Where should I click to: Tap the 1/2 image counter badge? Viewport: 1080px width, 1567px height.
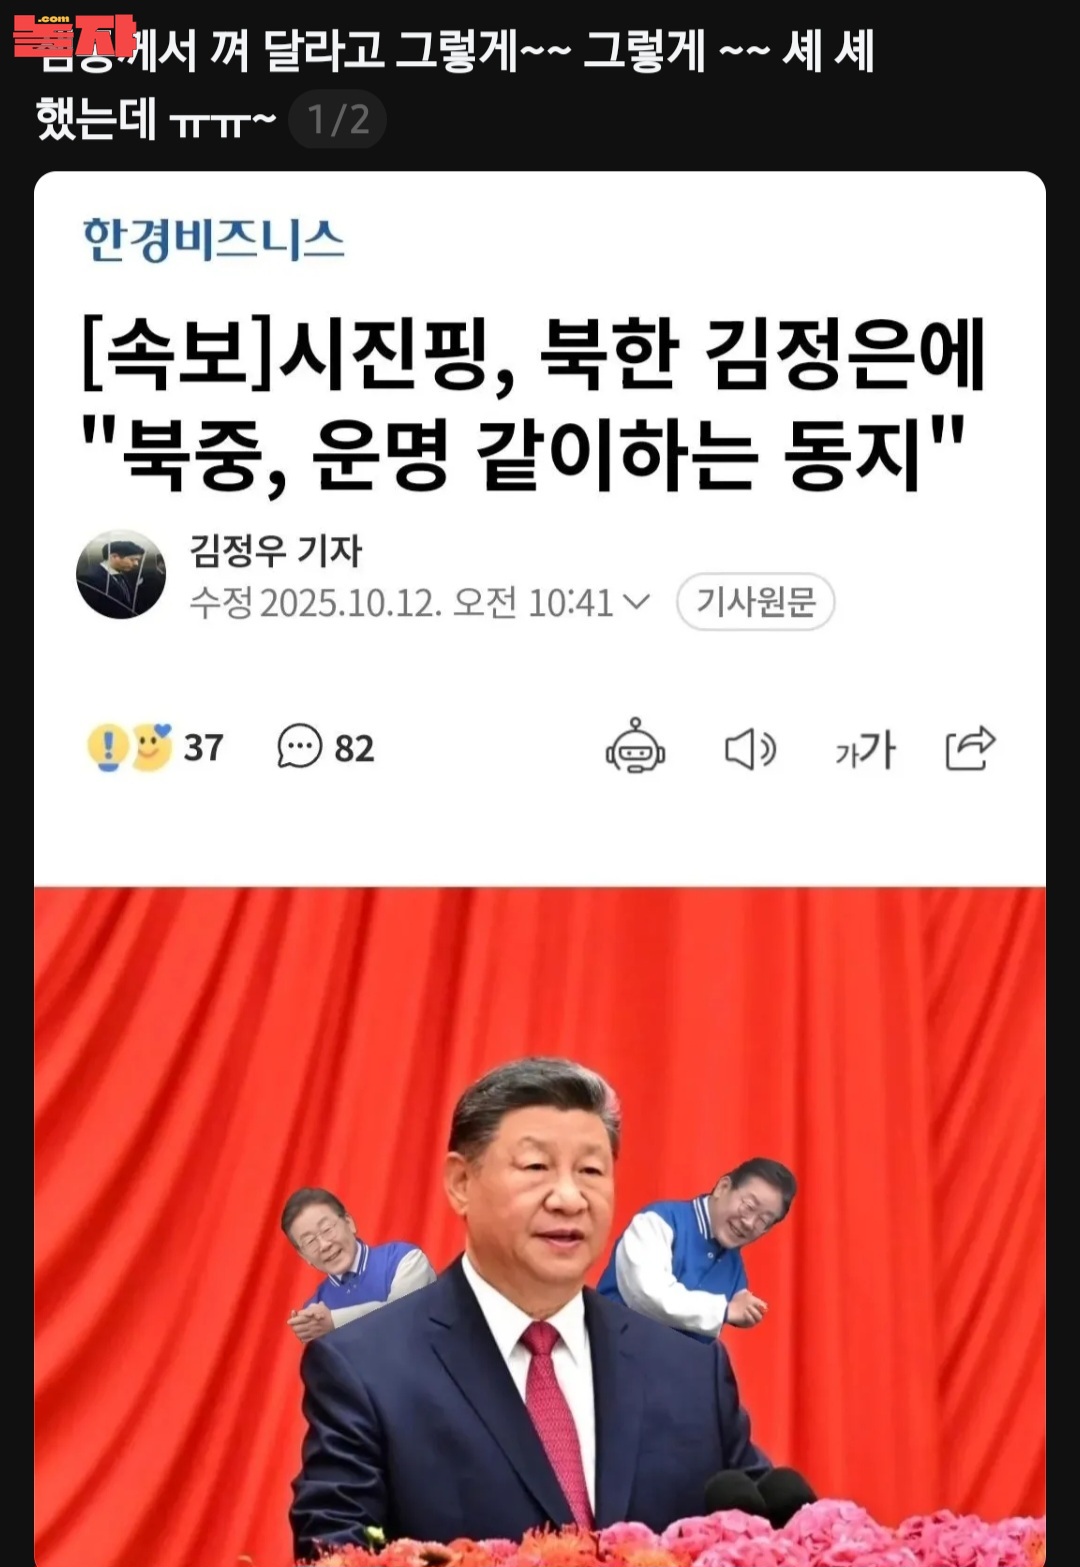pos(338,120)
